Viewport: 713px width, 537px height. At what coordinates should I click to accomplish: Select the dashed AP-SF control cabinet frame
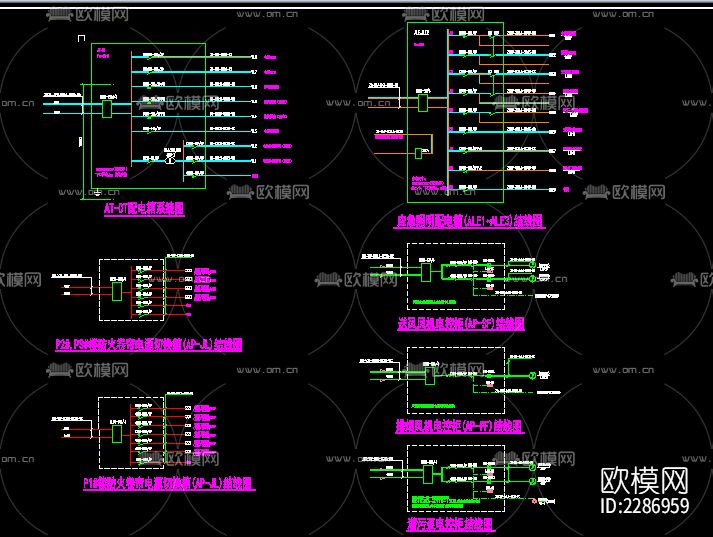click(456, 276)
